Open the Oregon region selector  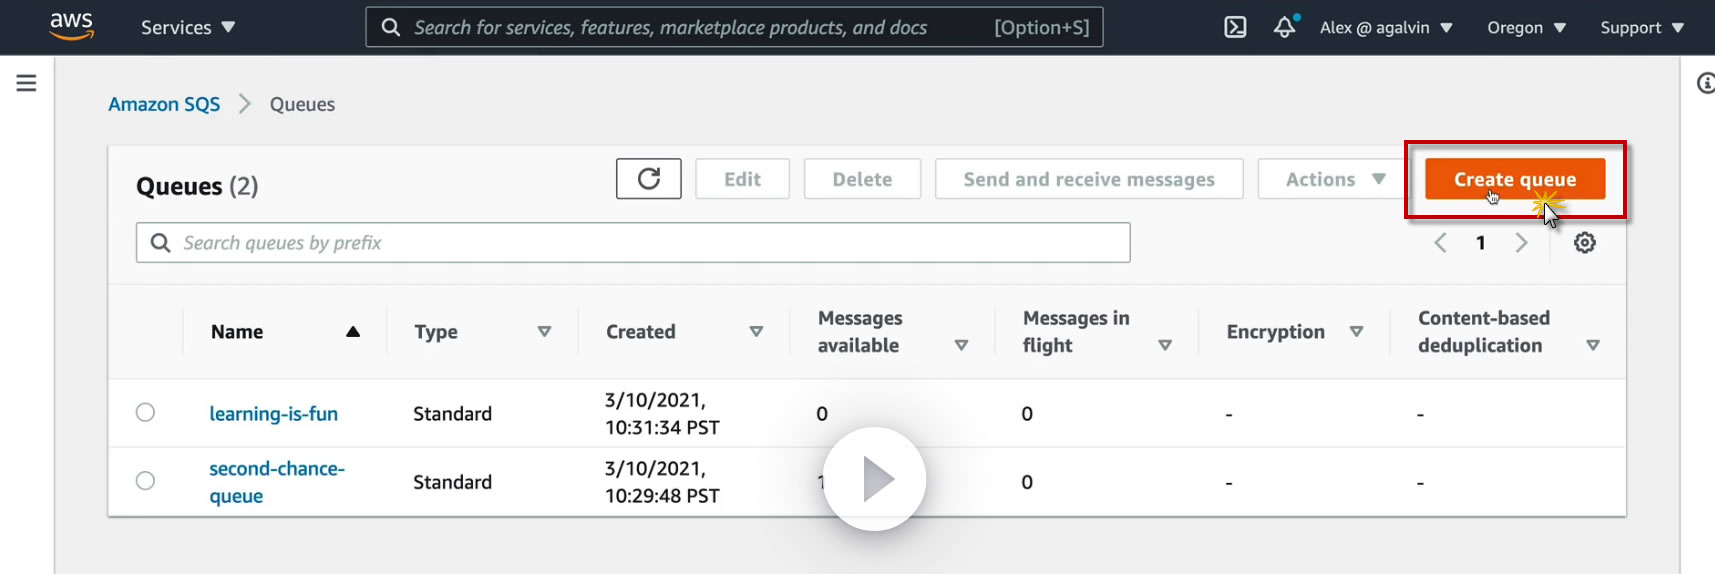pos(1526,27)
